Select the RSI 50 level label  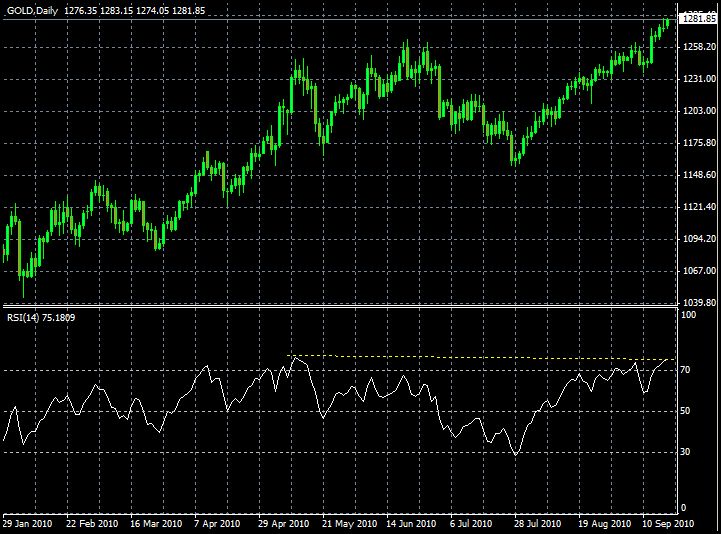tap(686, 411)
